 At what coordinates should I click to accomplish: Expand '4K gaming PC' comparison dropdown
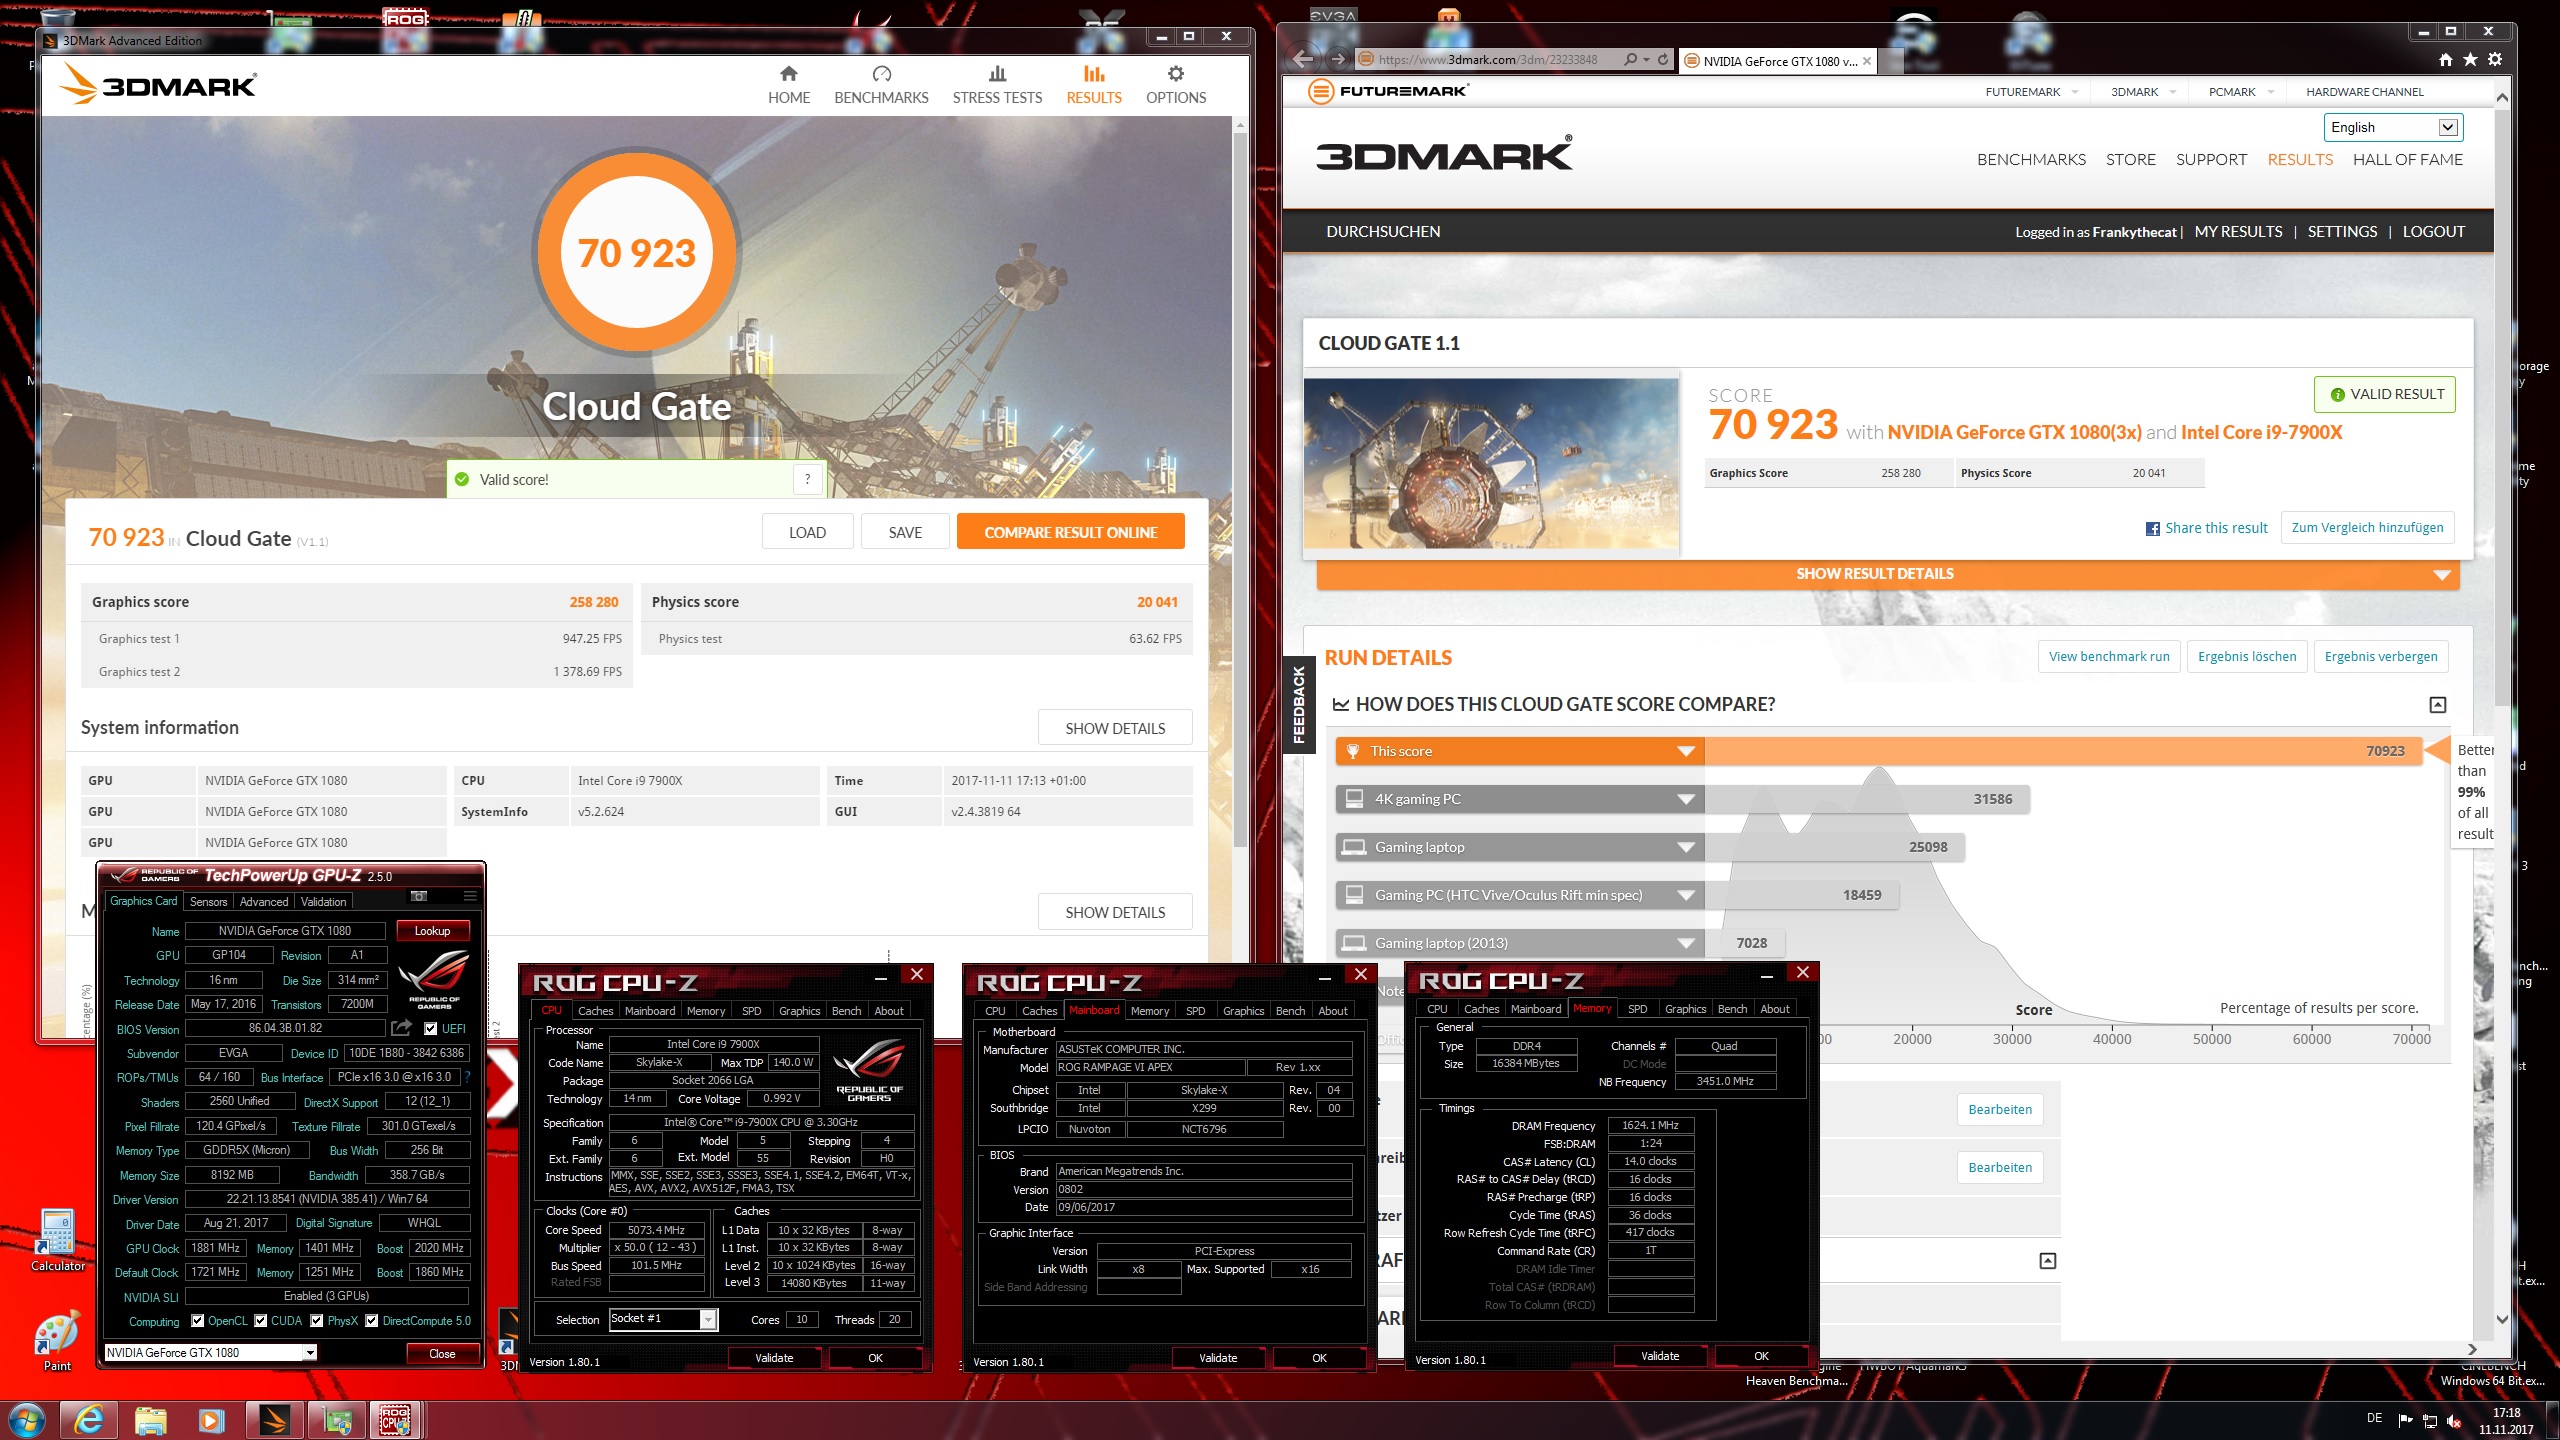tap(1685, 799)
